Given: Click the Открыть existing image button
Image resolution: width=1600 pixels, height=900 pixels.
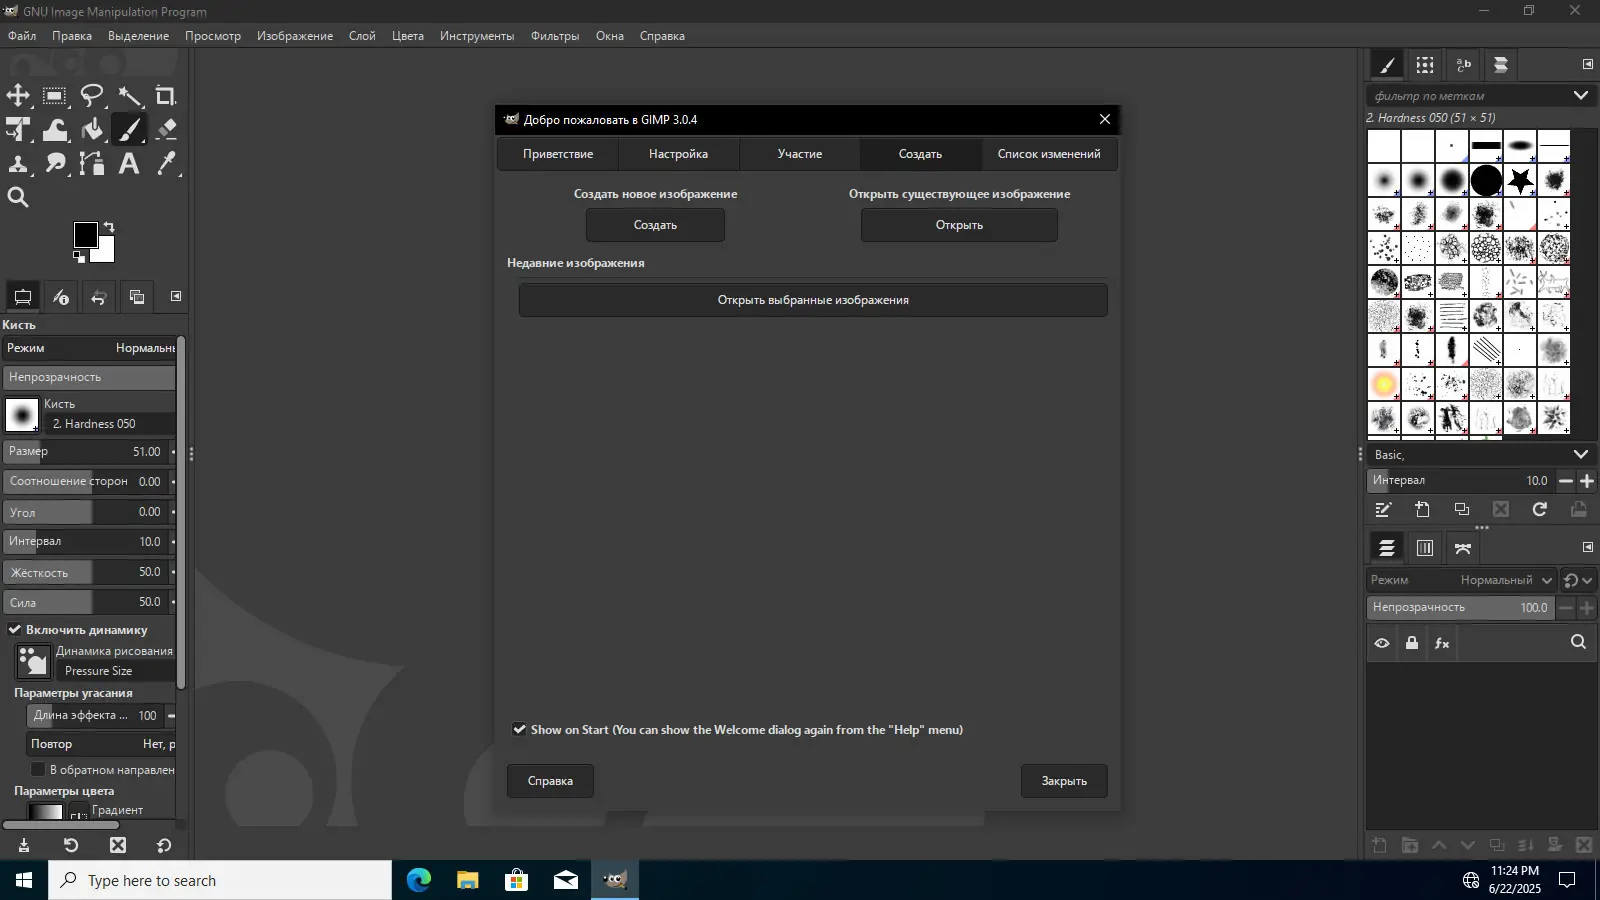Looking at the screenshot, I should coord(959,225).
